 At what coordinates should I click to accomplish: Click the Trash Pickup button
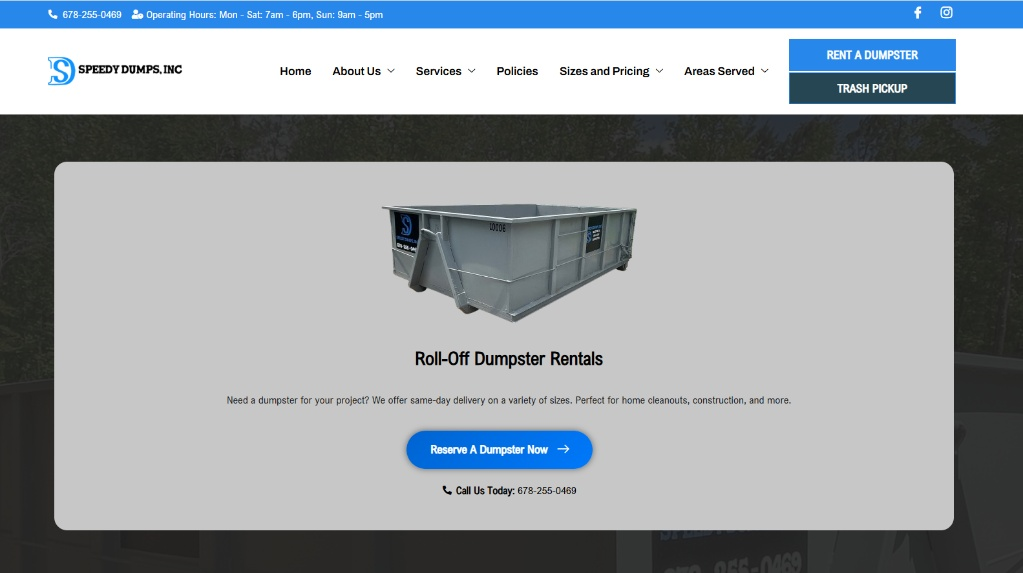tap(872, 88)
